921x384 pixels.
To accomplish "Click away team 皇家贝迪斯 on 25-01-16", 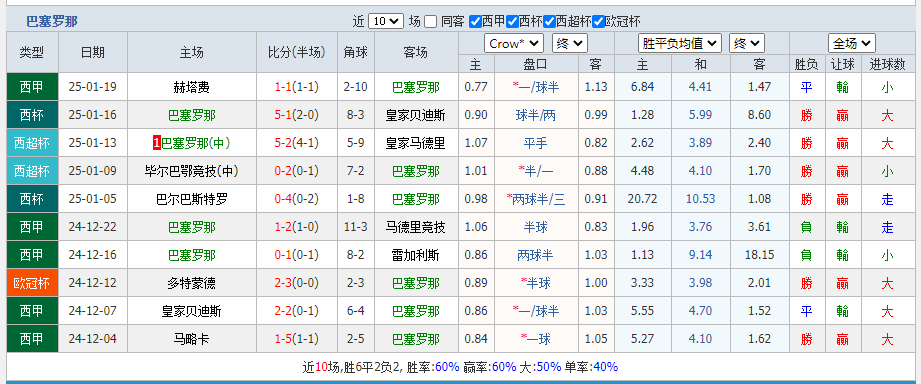I will [x=415, y=116].
